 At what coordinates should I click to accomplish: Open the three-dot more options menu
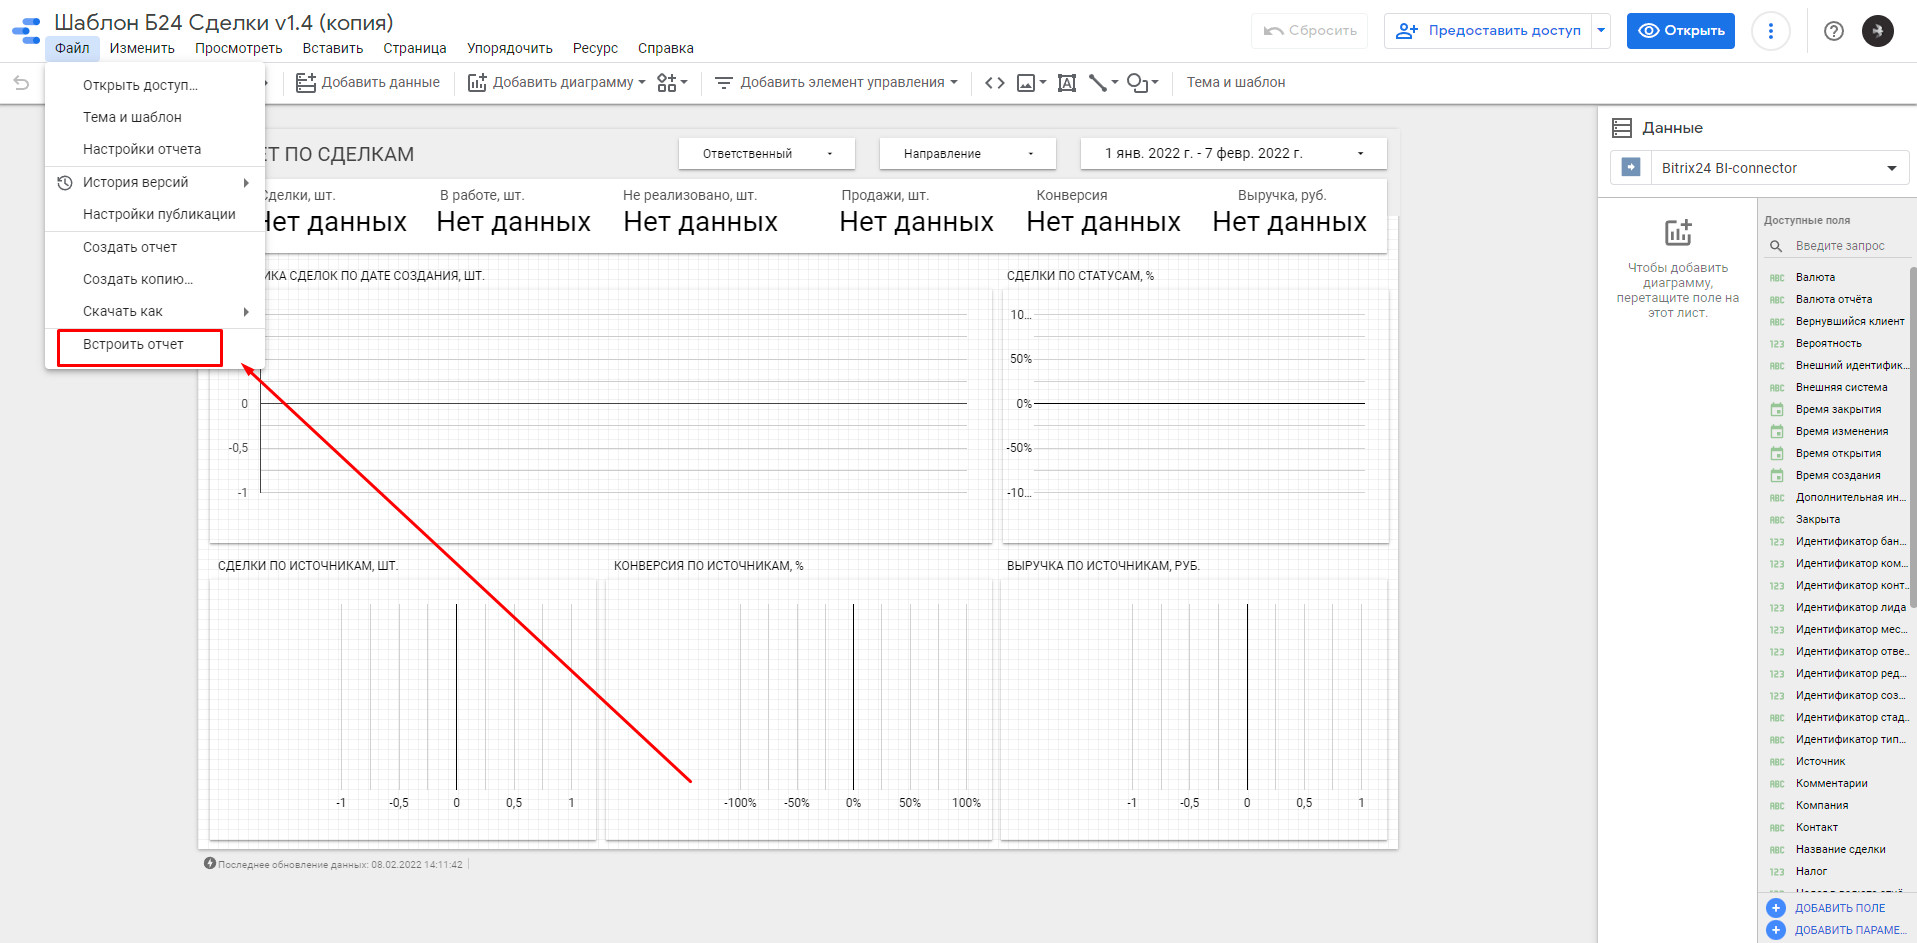(x=1770, y=31)
